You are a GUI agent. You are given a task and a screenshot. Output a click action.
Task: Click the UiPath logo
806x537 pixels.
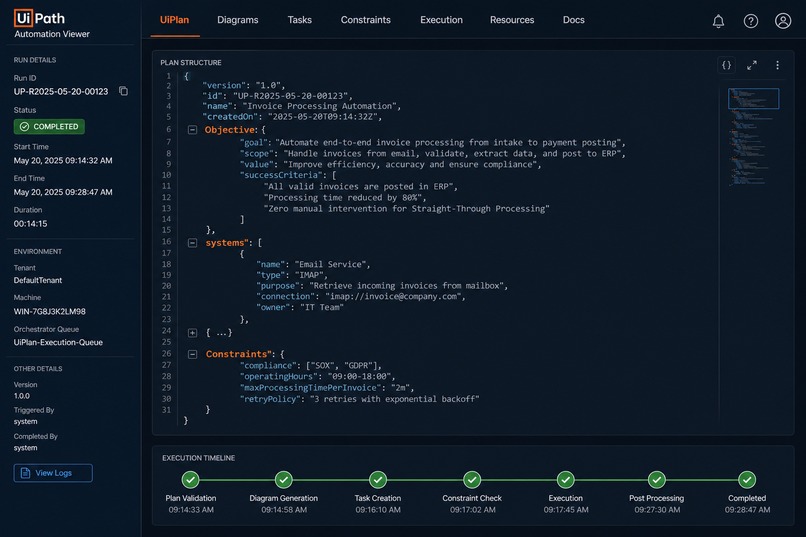40,18
